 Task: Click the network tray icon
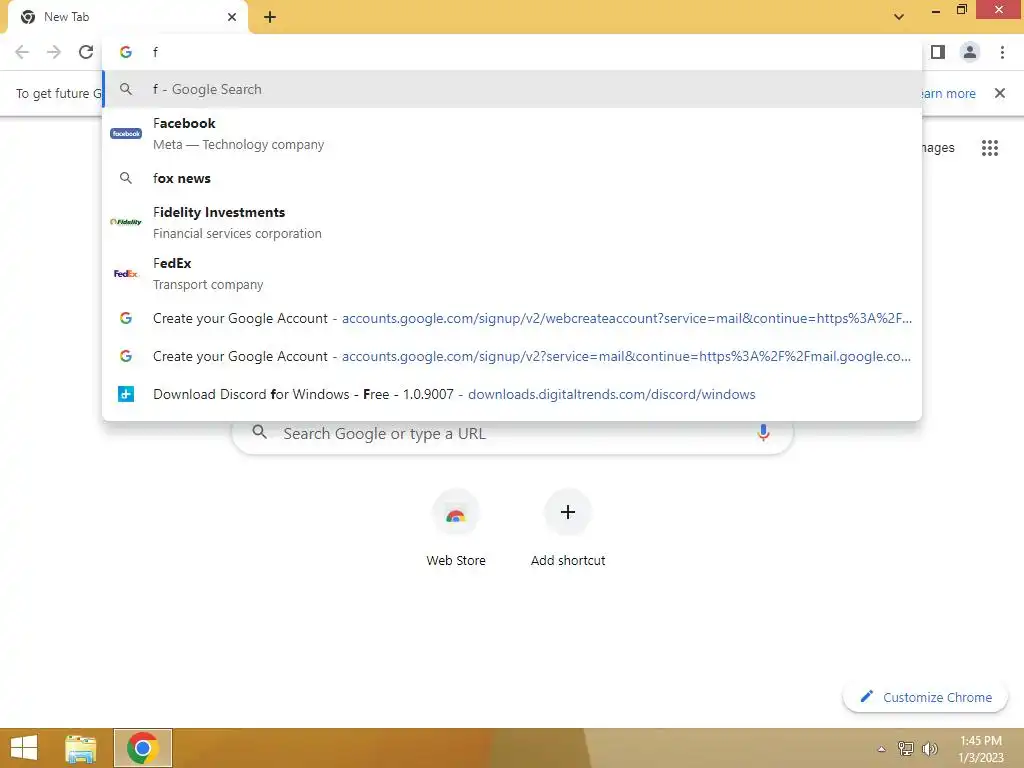(x=906, y=748)
